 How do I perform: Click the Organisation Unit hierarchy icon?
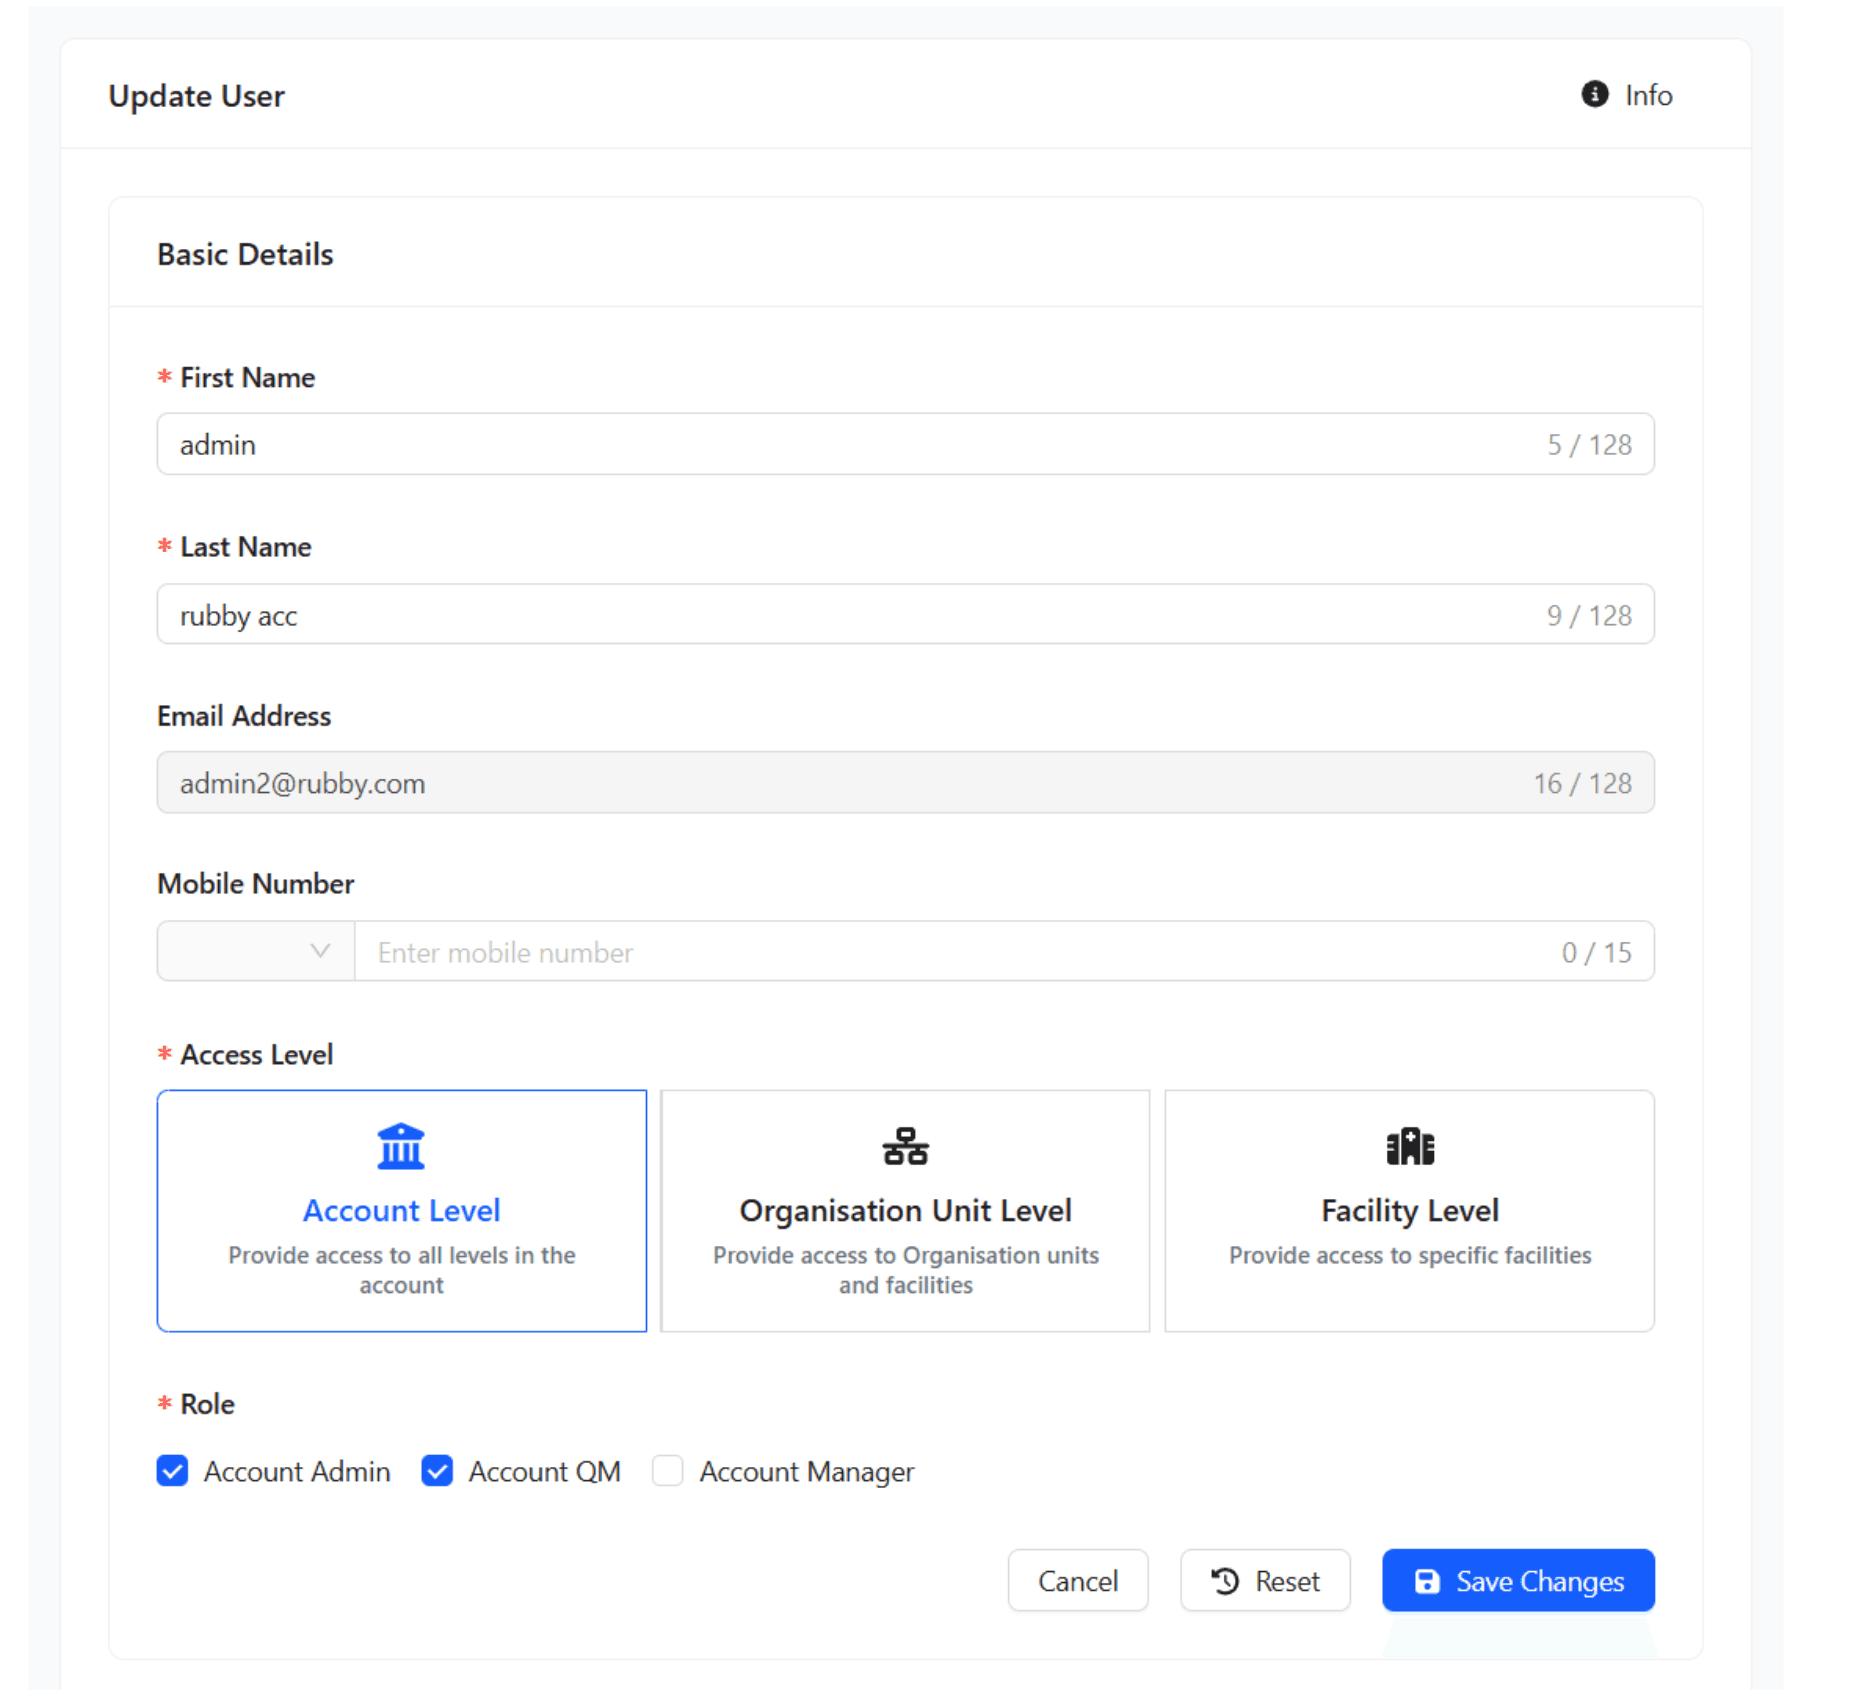click(905, 1146)
